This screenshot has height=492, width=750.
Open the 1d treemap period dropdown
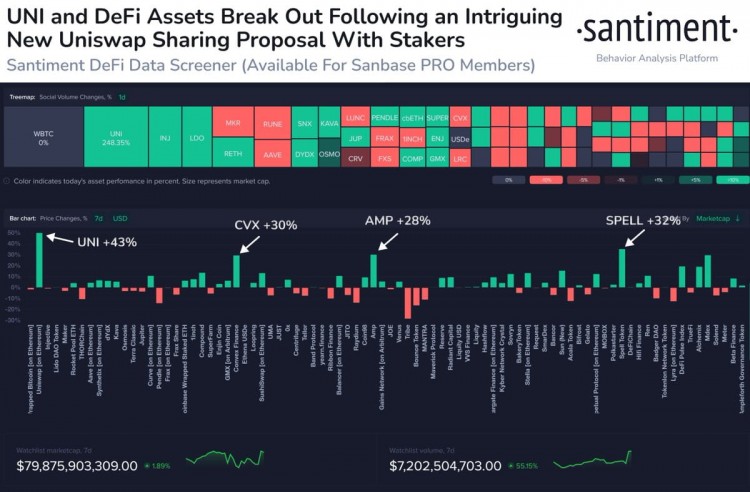point(121,96)
